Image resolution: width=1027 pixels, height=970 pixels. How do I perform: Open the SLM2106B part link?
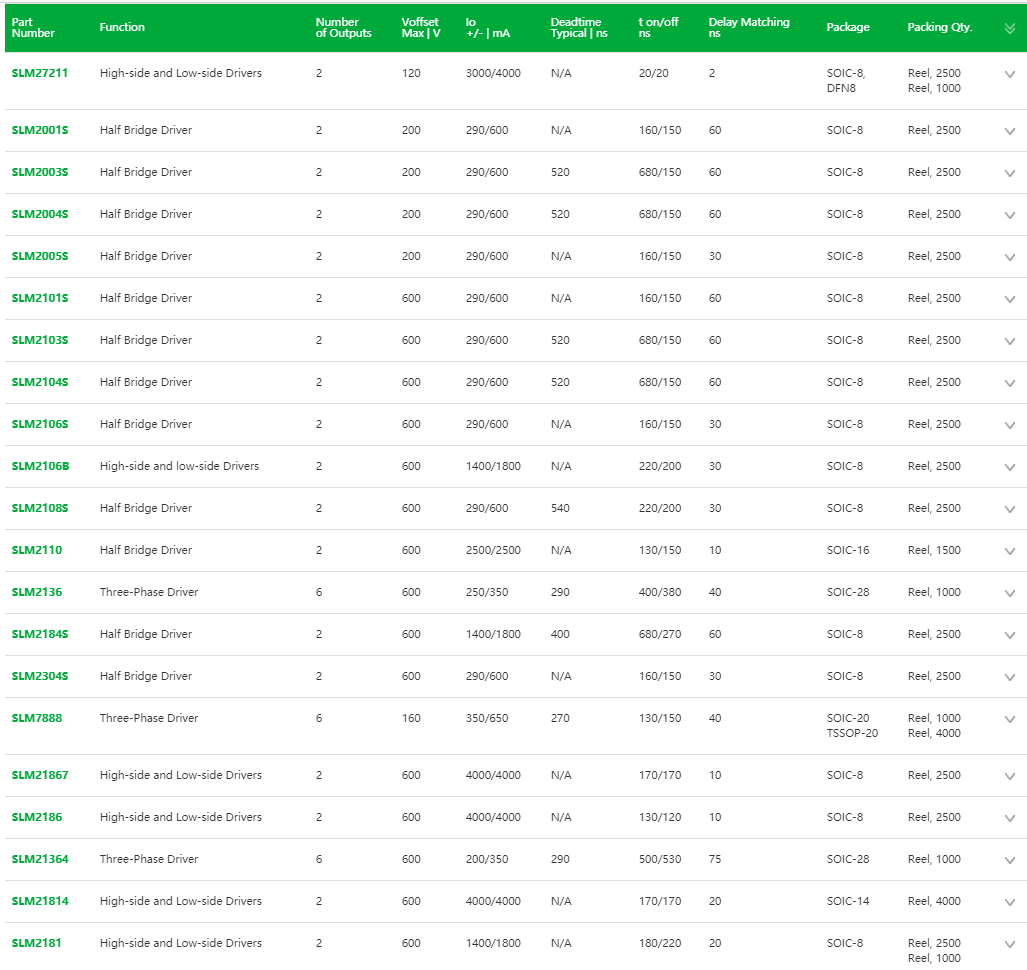(x=40, y=466)
